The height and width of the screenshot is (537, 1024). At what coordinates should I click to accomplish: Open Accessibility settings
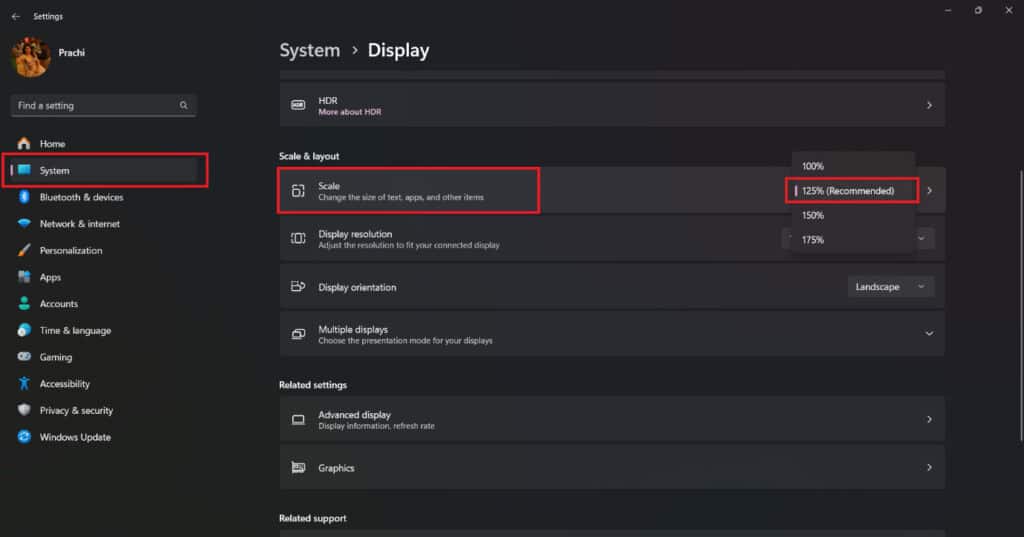tap(64, 384)
